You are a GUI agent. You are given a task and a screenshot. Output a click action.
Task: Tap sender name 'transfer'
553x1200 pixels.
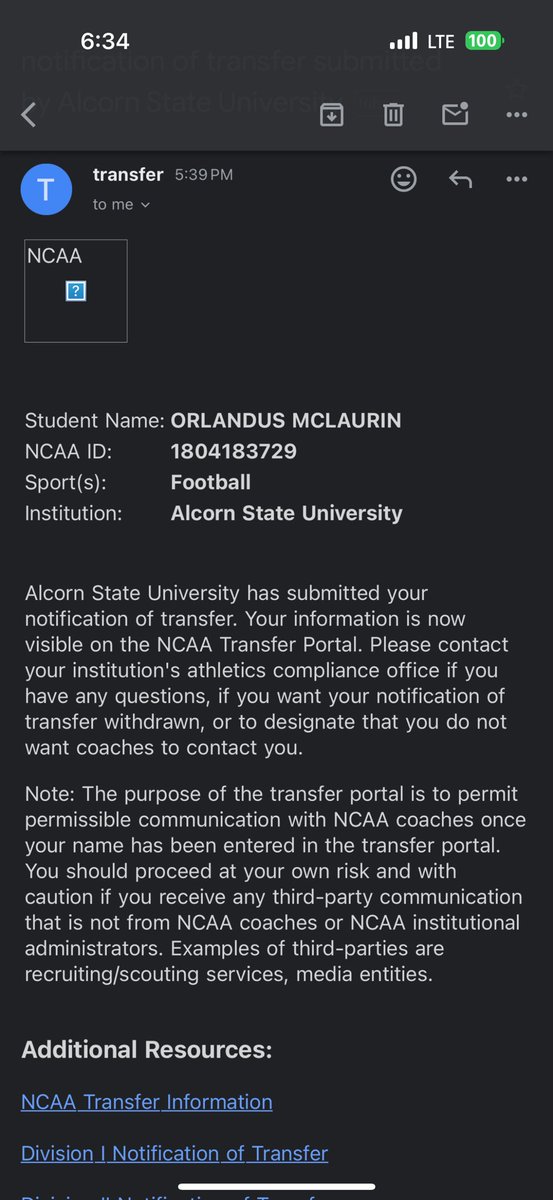[128, 174]
